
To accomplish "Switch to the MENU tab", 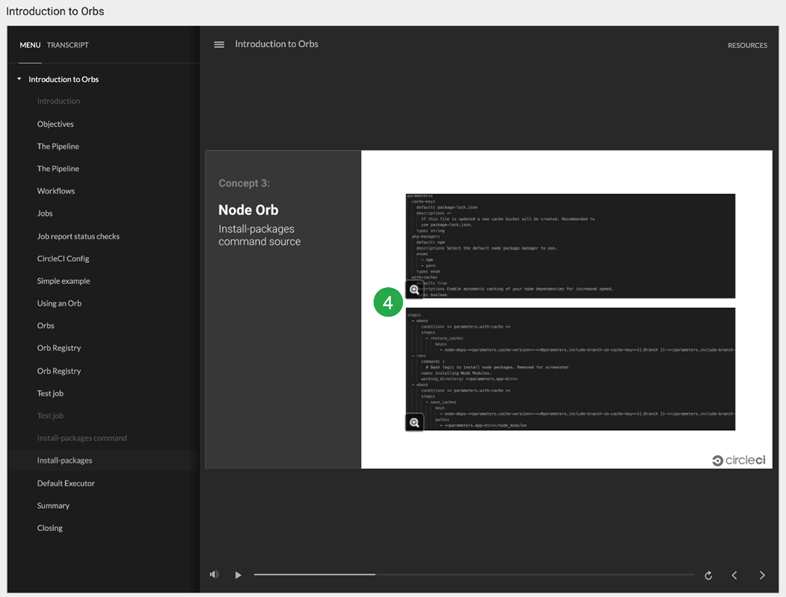I will click(30, 45).
